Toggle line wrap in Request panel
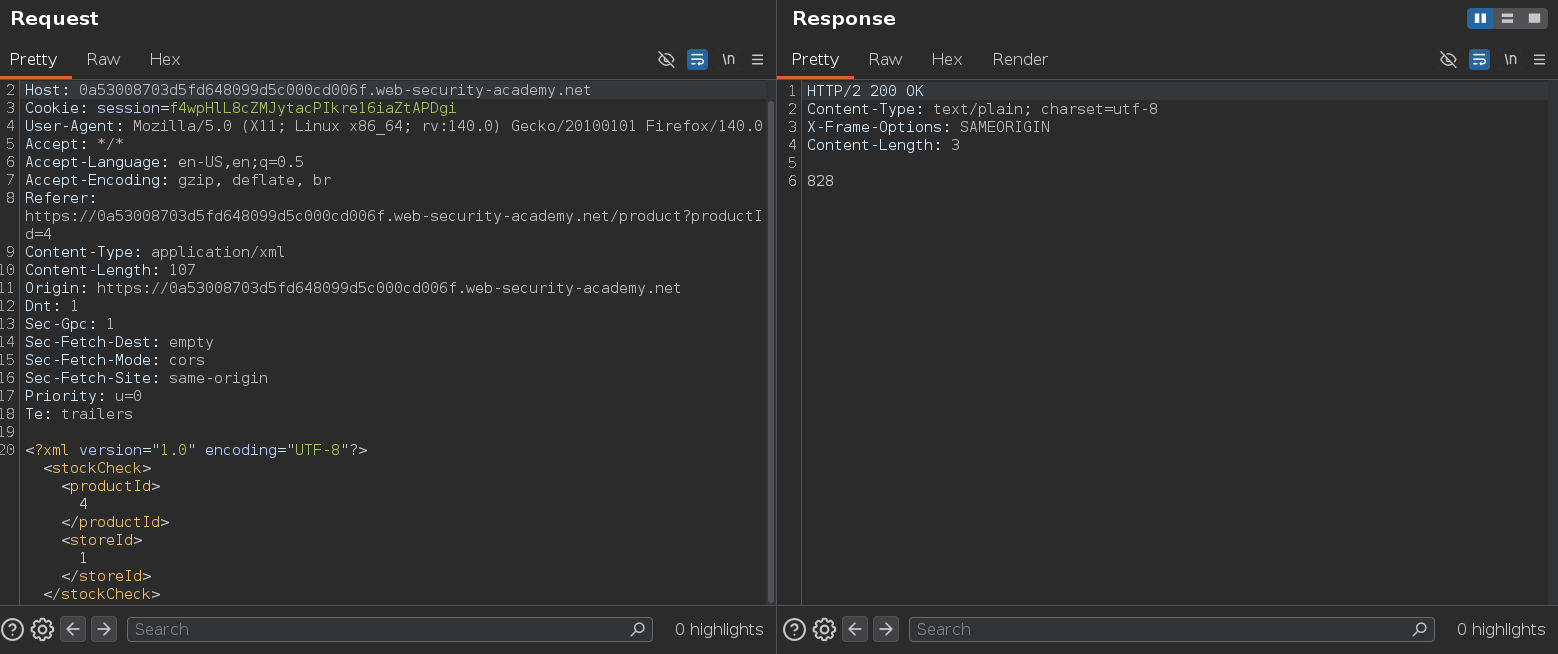 coord(697,59)
